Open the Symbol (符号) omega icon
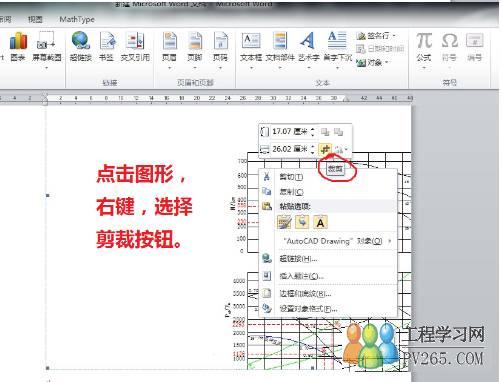 click(x=449, y=47)
